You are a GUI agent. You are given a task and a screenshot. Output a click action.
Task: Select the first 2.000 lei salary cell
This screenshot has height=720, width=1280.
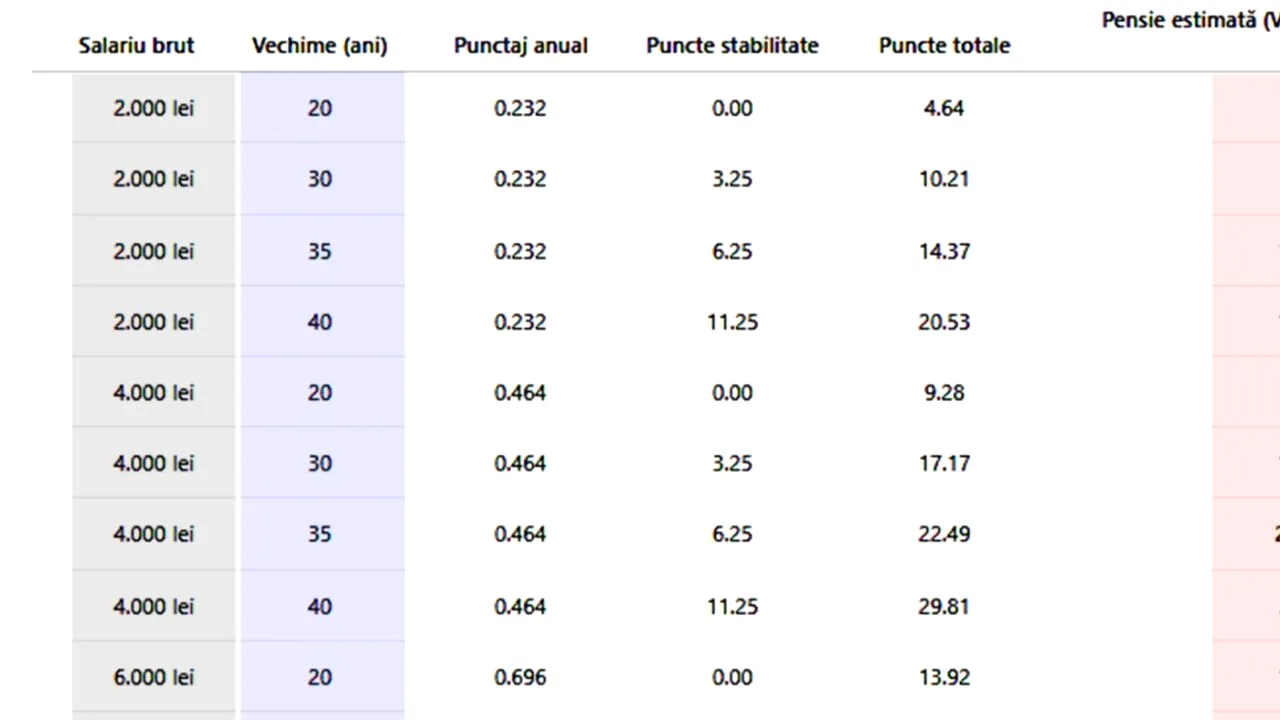tap(153, 108)
